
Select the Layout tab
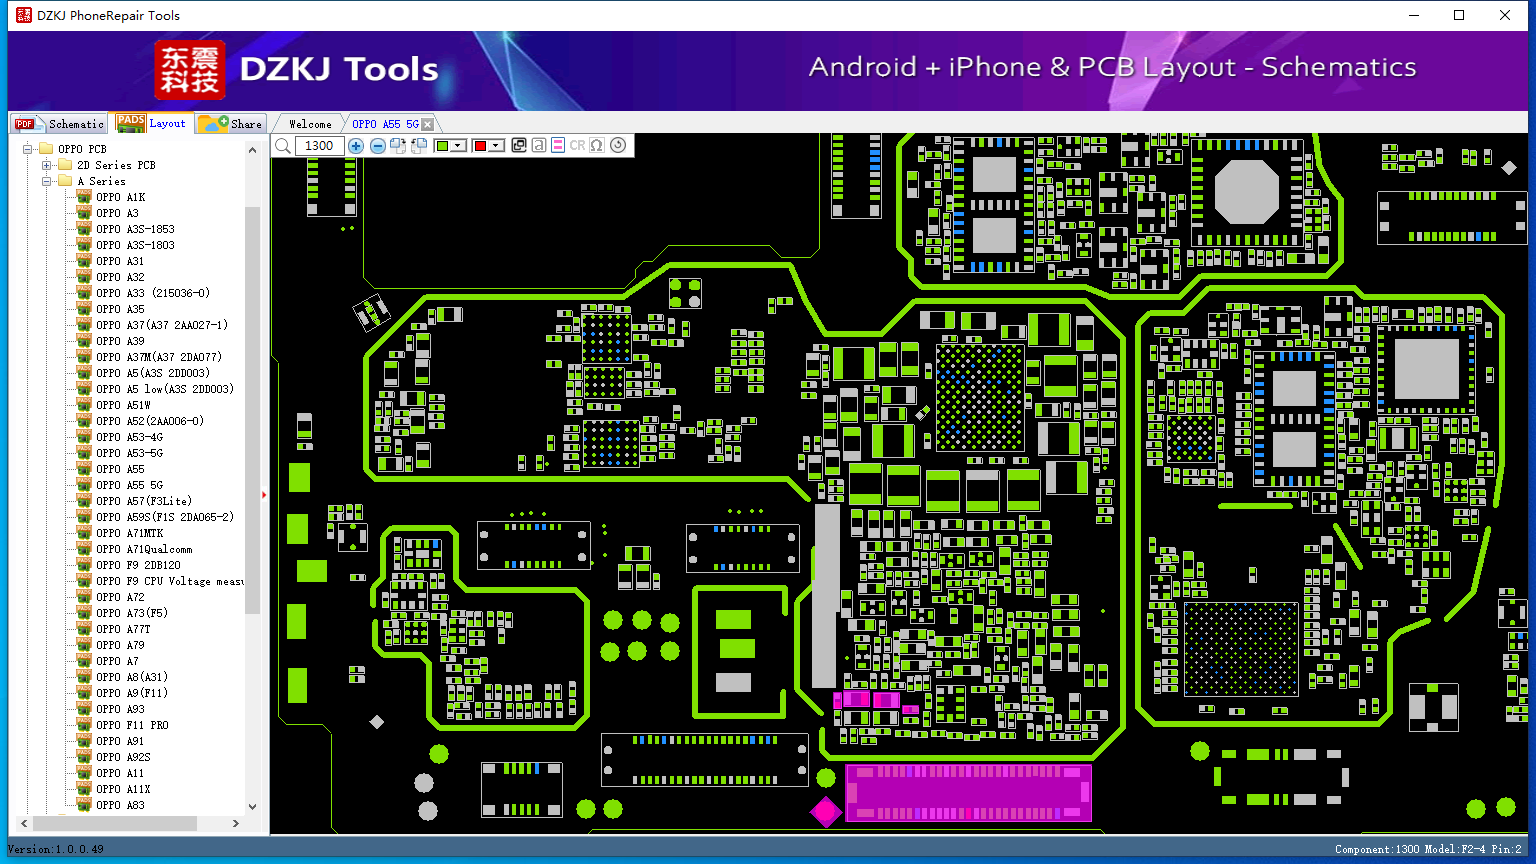click(x=151, y=123)
